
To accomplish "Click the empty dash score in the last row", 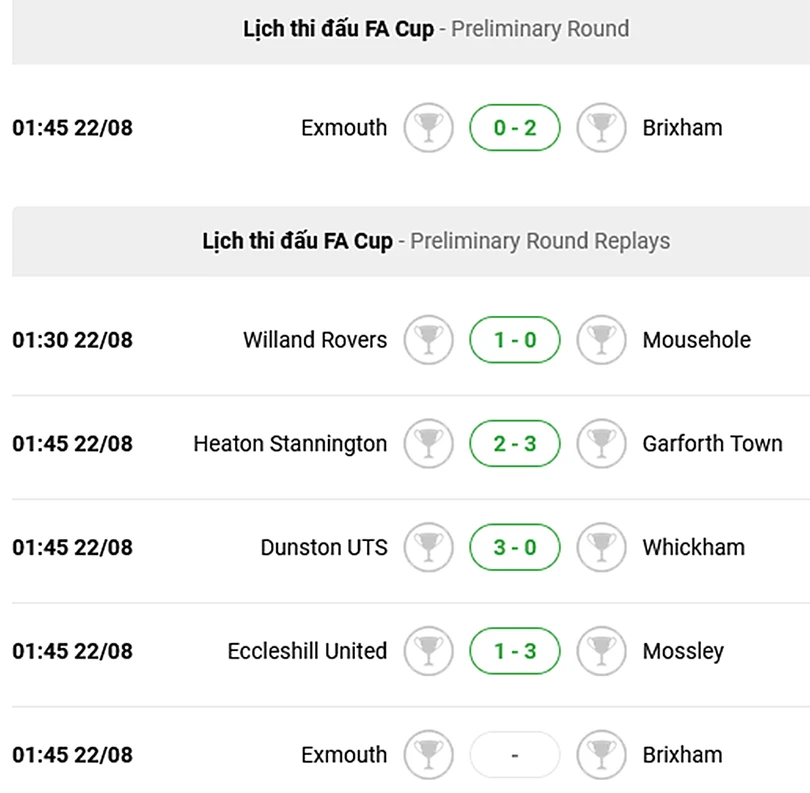I will [x=515, y=755].
